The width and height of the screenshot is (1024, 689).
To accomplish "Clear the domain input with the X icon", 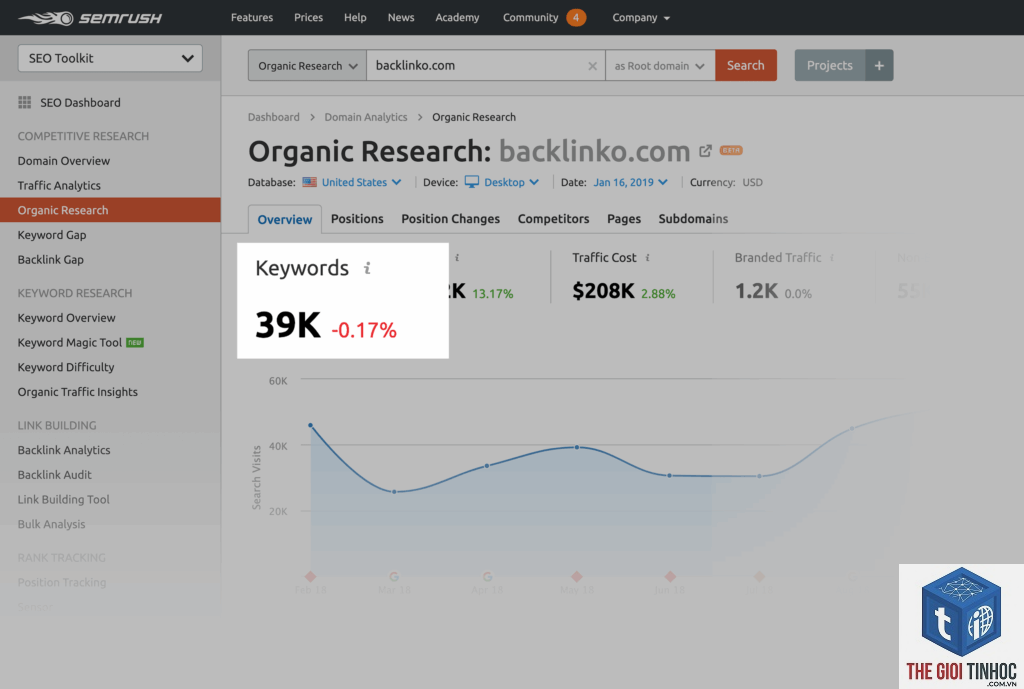I will click(x=592, y=66).
